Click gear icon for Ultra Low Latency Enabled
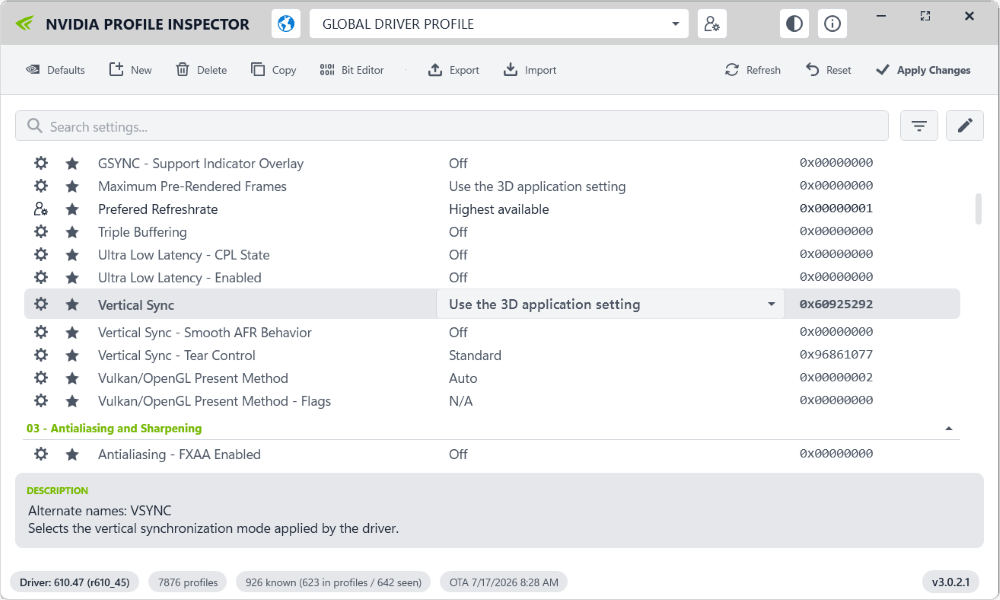This screenshot has height=600, width=1000. [41, 277]
